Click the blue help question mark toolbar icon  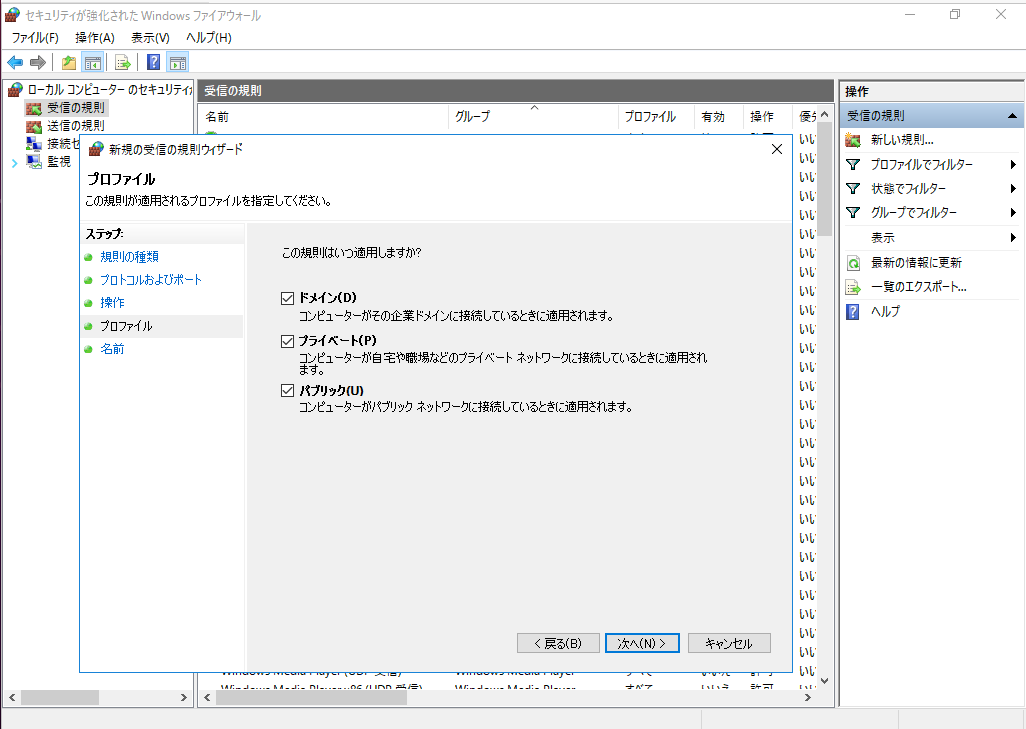pyautogui.click(x=154, y=62)
